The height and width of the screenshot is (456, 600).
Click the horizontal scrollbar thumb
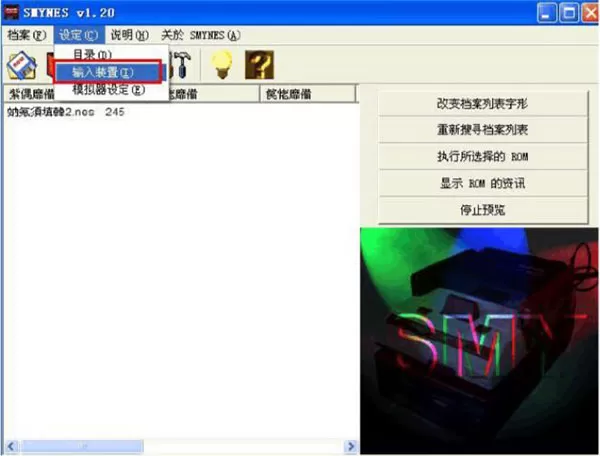(x=83, y=446)
